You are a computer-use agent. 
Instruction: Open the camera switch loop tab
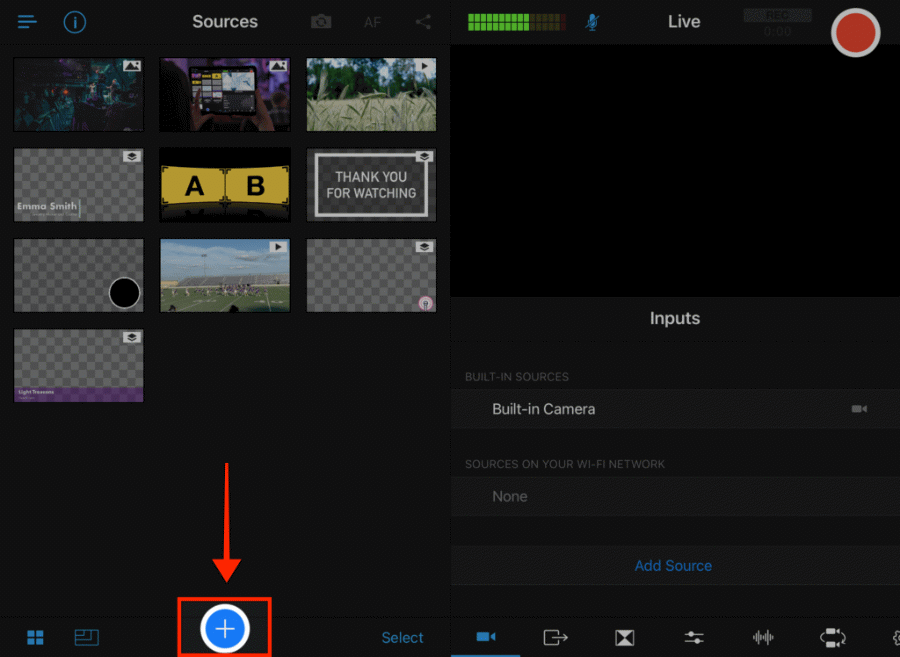click(x=833, y=637)
